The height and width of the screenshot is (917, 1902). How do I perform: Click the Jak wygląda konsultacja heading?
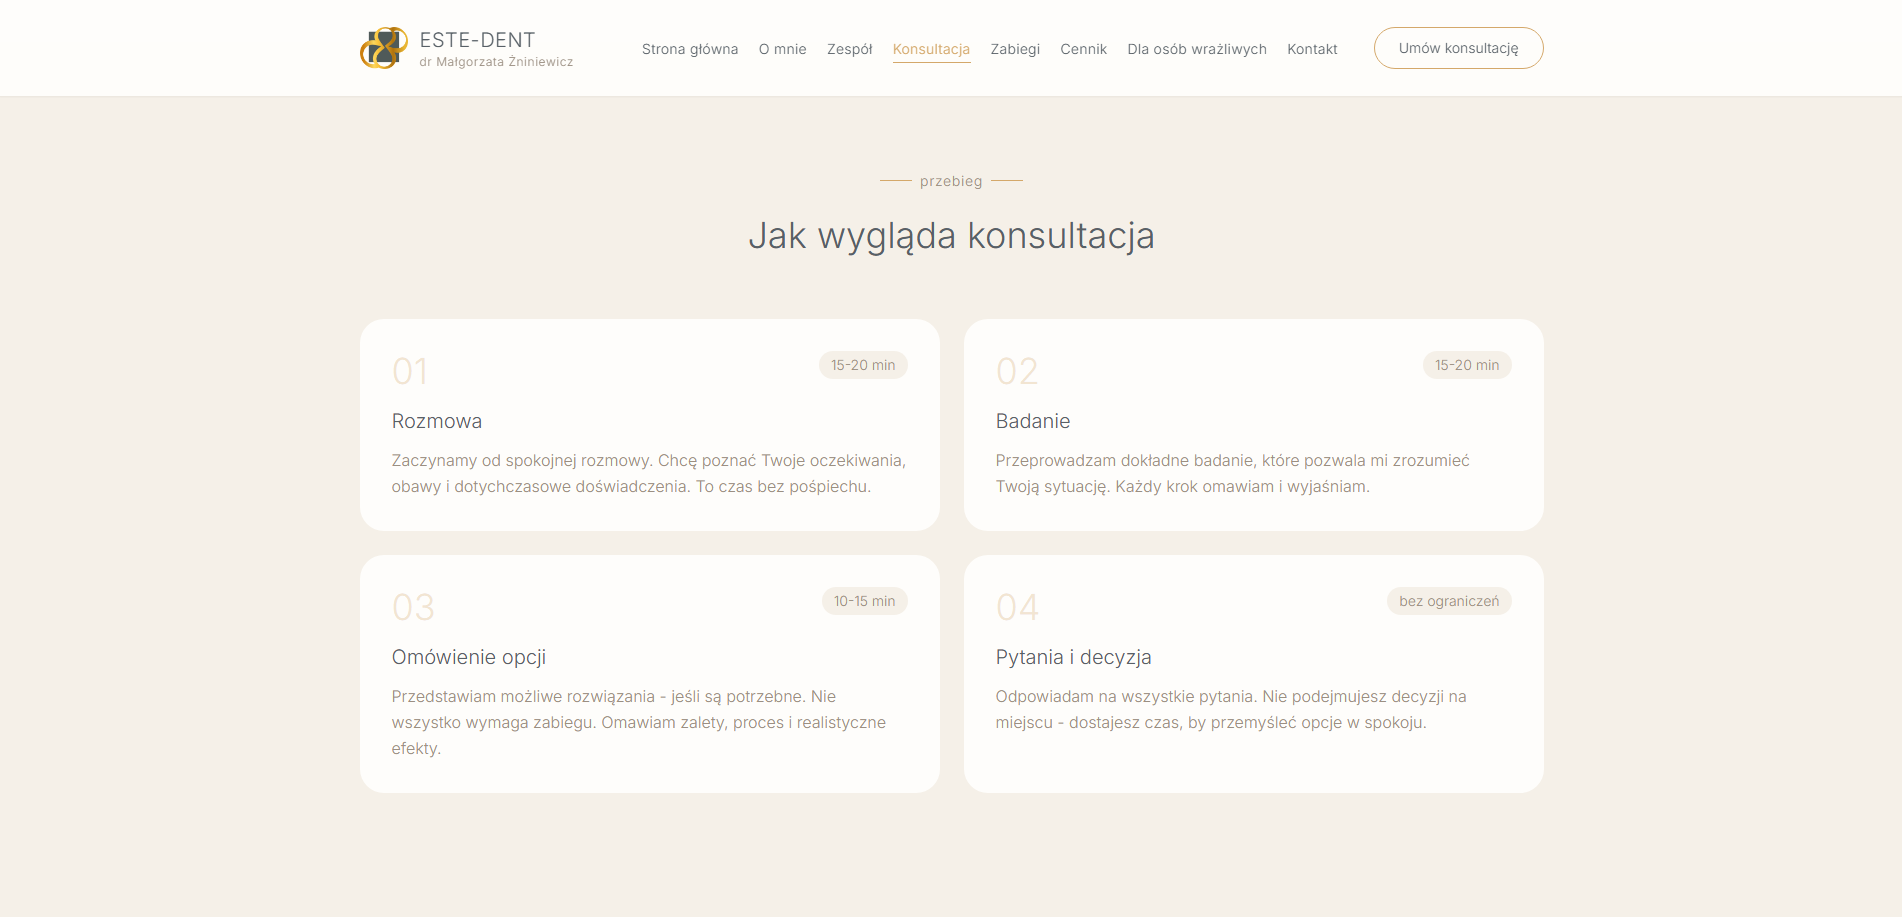(951, 236)
